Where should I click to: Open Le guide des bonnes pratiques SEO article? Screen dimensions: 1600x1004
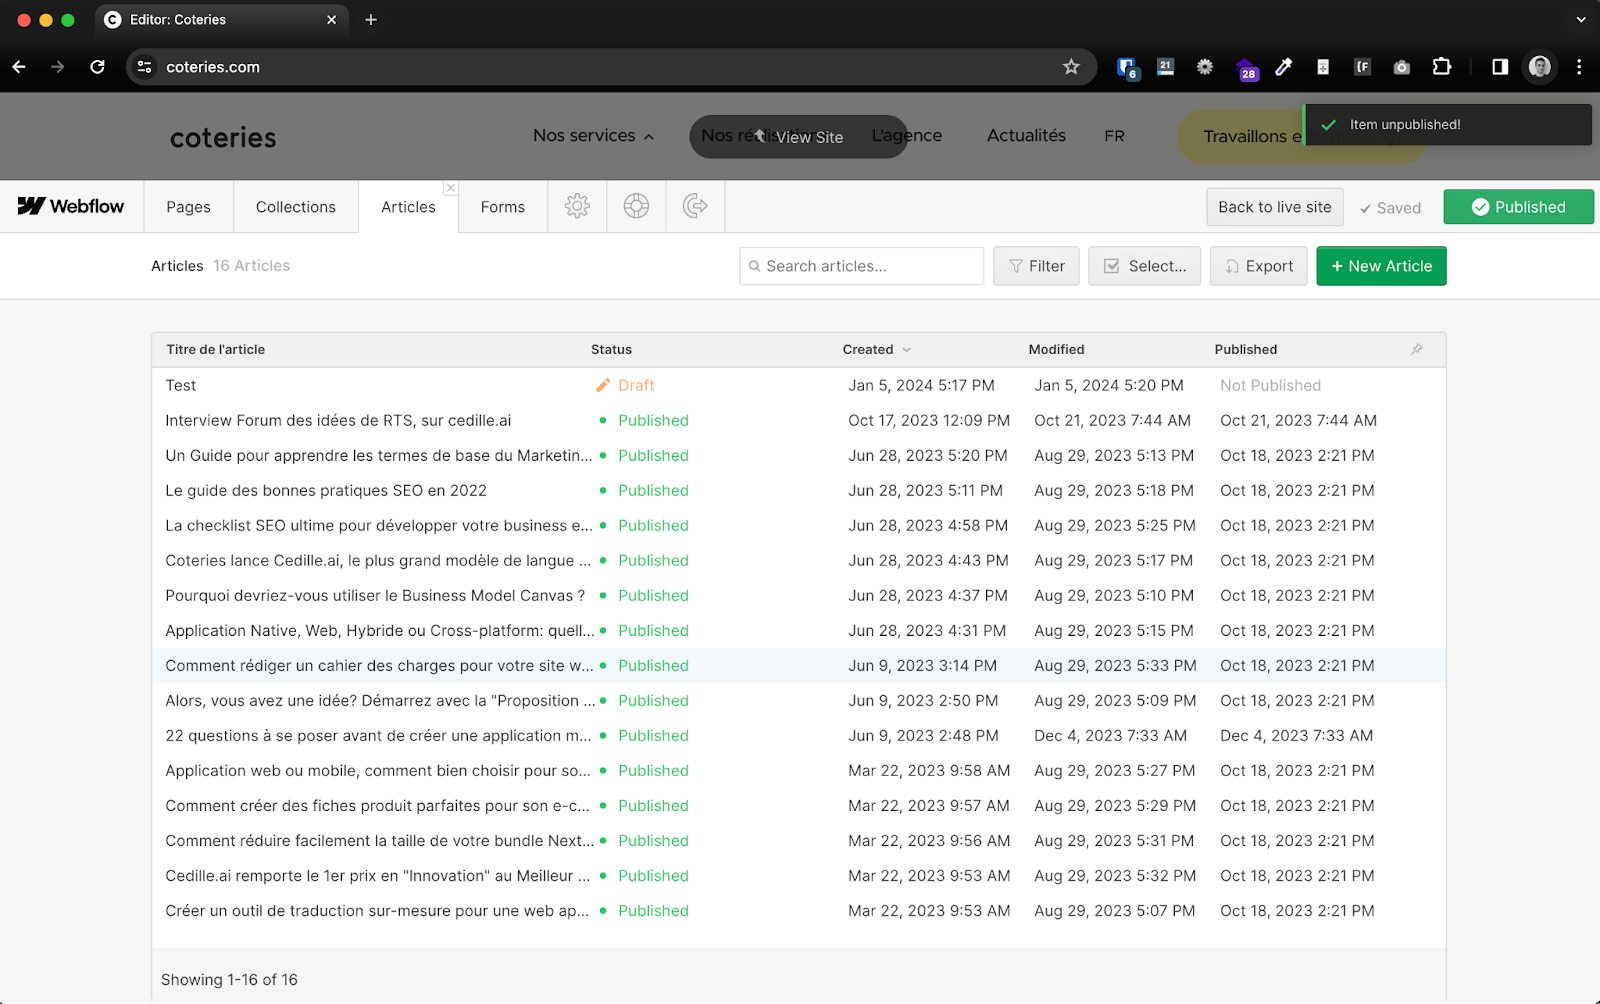pyautogui.click(x=326, y=490)
